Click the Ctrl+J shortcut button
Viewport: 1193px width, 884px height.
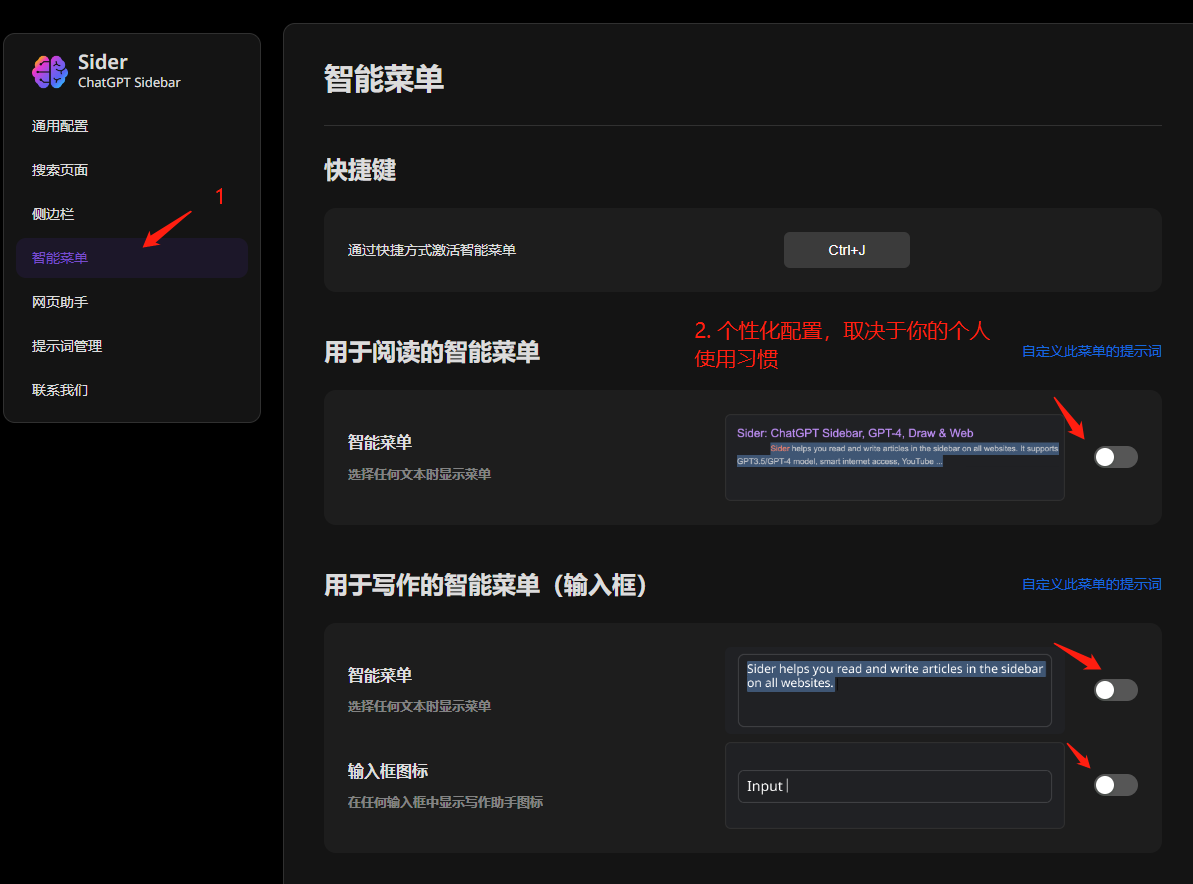coord(846,250)
